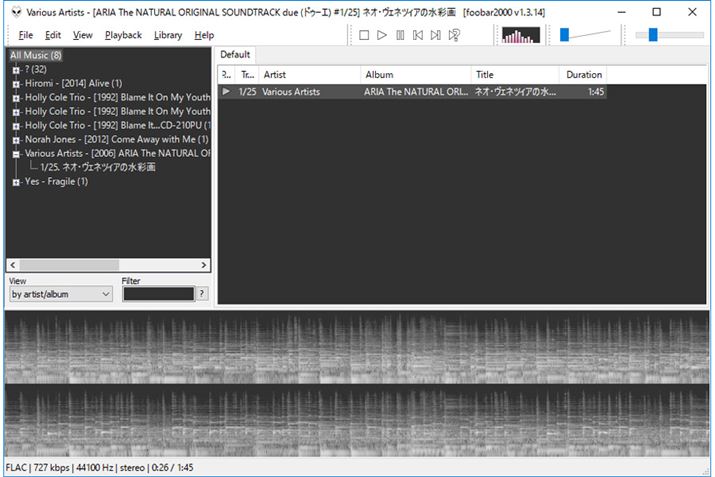The image size is (715, 477).
Task: Select the All Music (8) root node
Action: click(x=36, y=56)
